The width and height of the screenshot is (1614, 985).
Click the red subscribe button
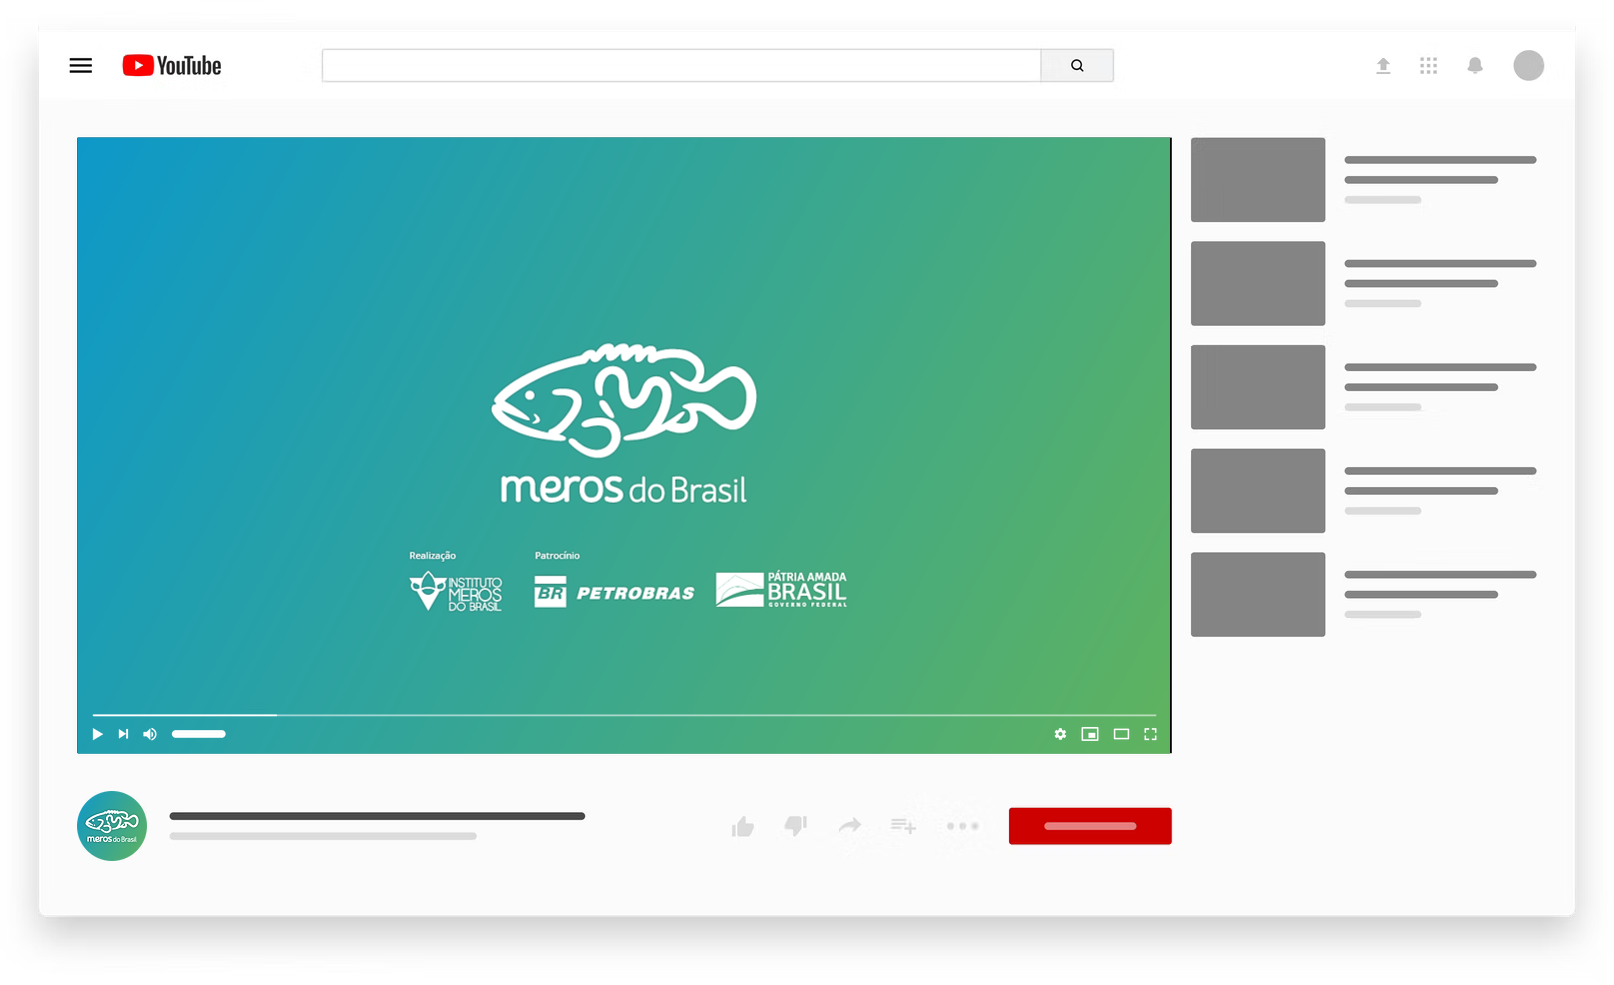[x=1090, y=826]
